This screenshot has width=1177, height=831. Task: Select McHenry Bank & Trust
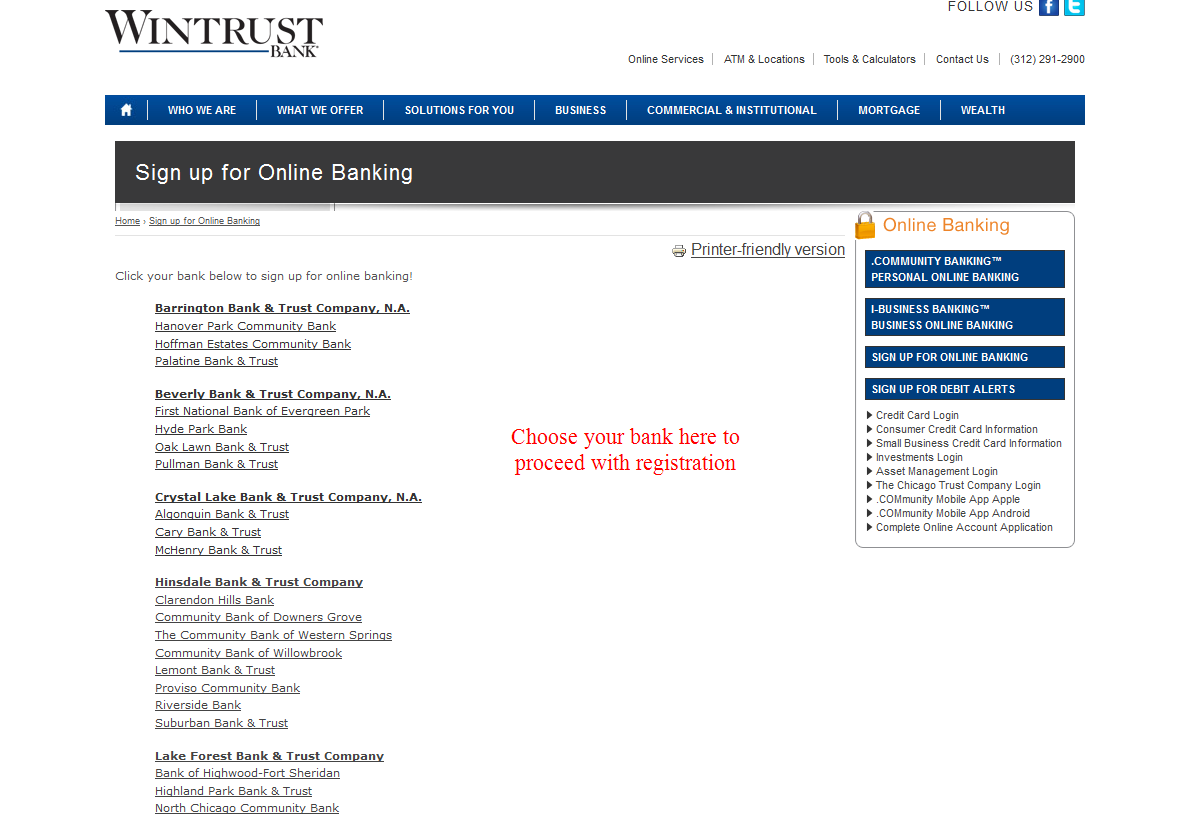point(218,550)
